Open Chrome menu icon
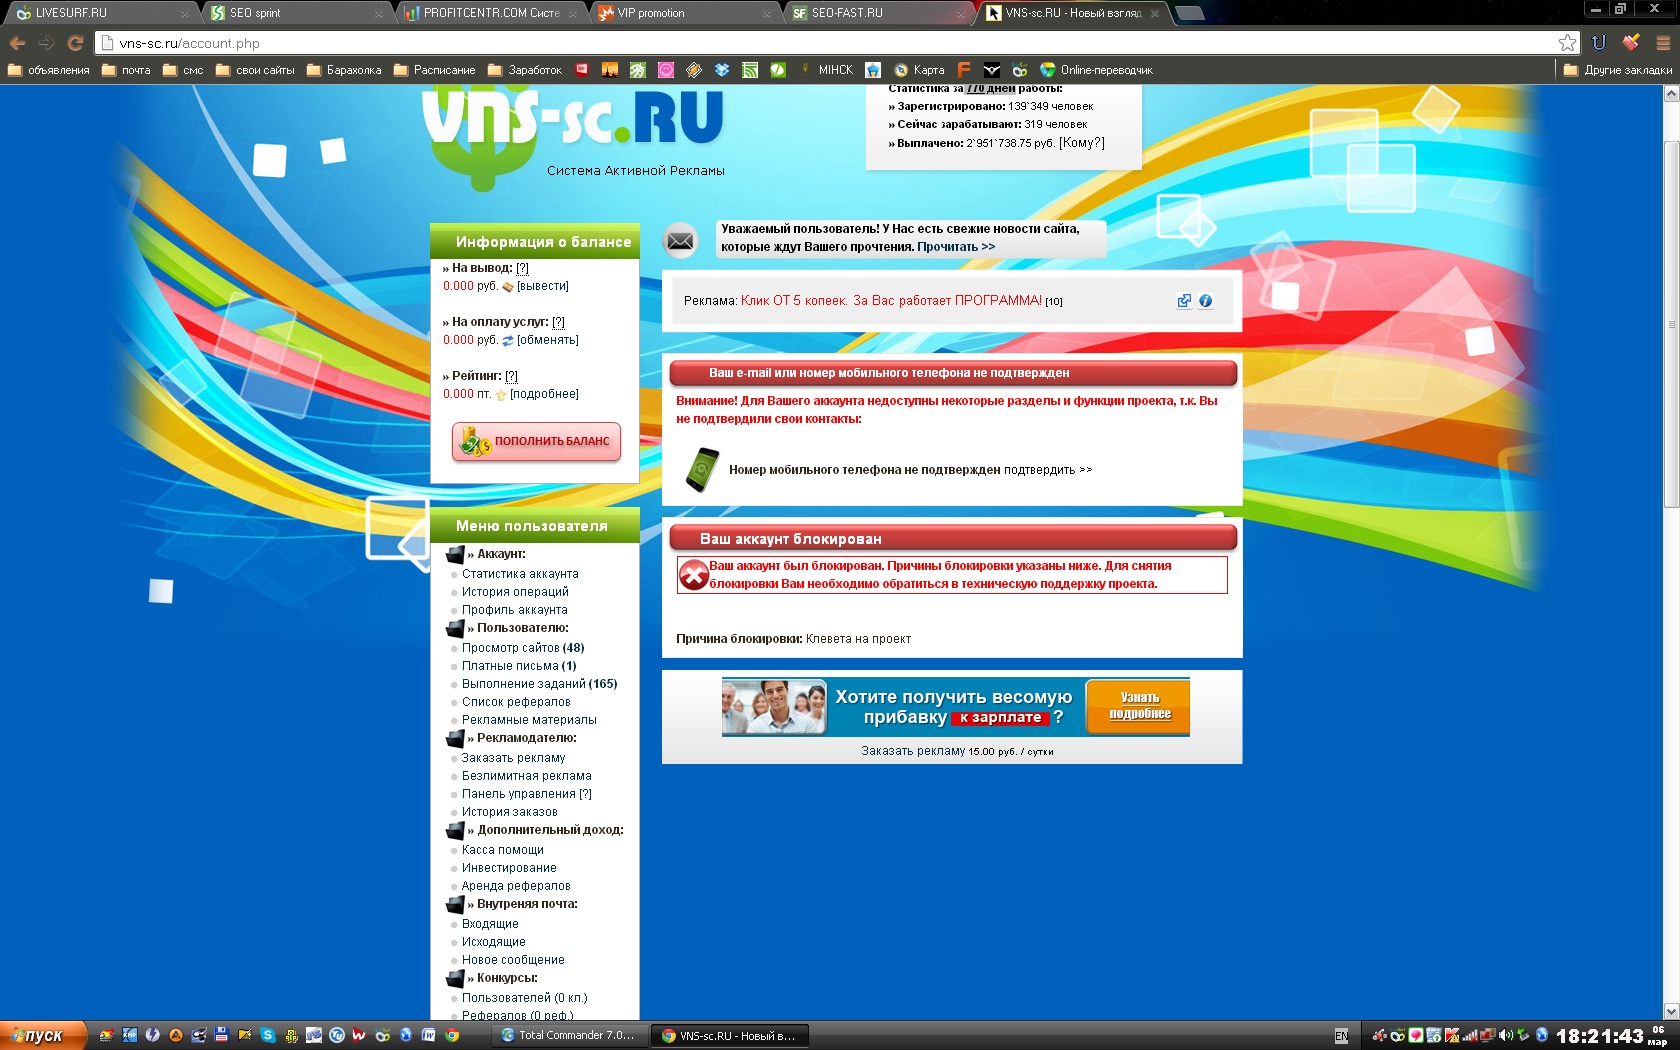Image resolution: width=1680 pixels, height=1050 pixels. click(1663, 43)
